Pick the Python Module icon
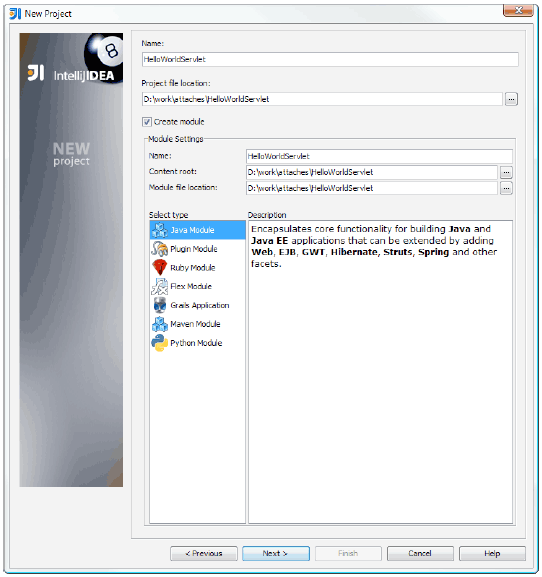The image size is (542, 577). [159, 343]
